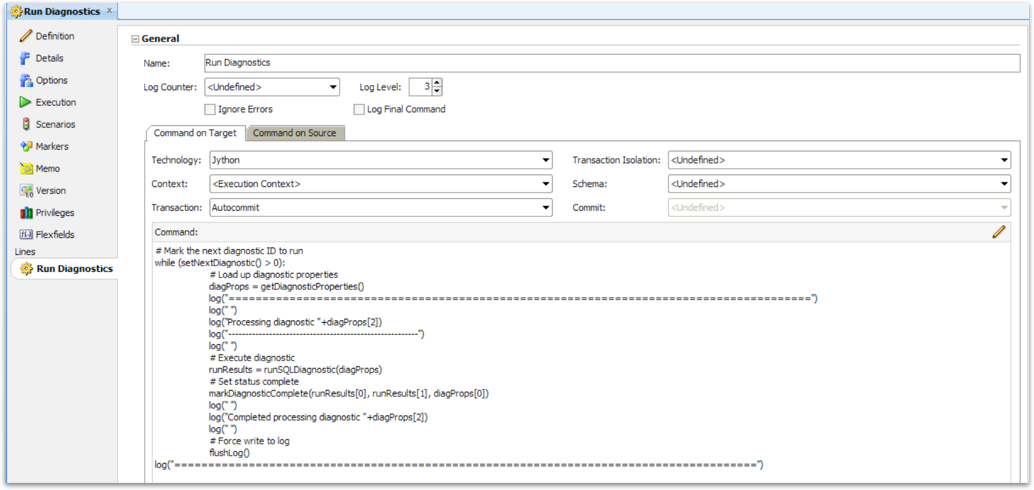Click the "# Mark the next diagnostic ID to run" line

click(x=229, y=251)
